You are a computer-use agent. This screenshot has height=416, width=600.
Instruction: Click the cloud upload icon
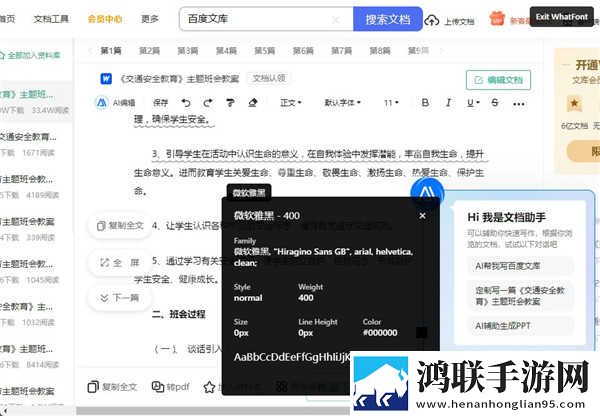tap(432, 20)
